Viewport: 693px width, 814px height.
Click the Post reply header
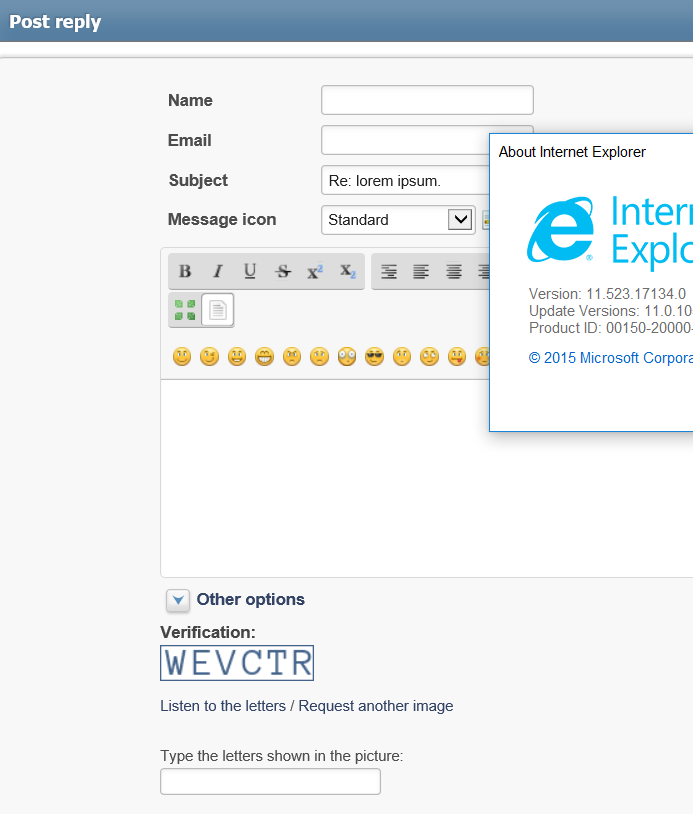pos(55,22)
